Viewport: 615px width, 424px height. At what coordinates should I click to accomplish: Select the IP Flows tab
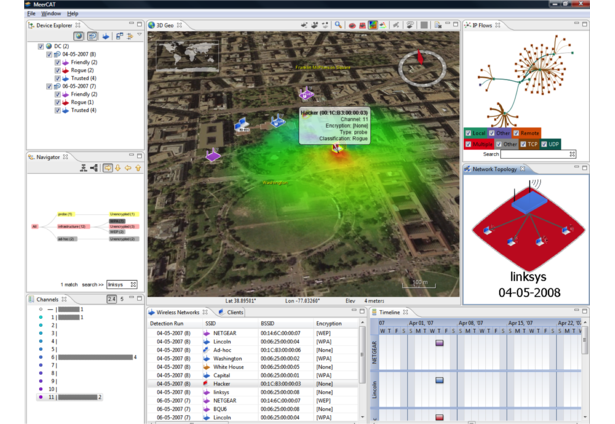(x=482, y=25)
